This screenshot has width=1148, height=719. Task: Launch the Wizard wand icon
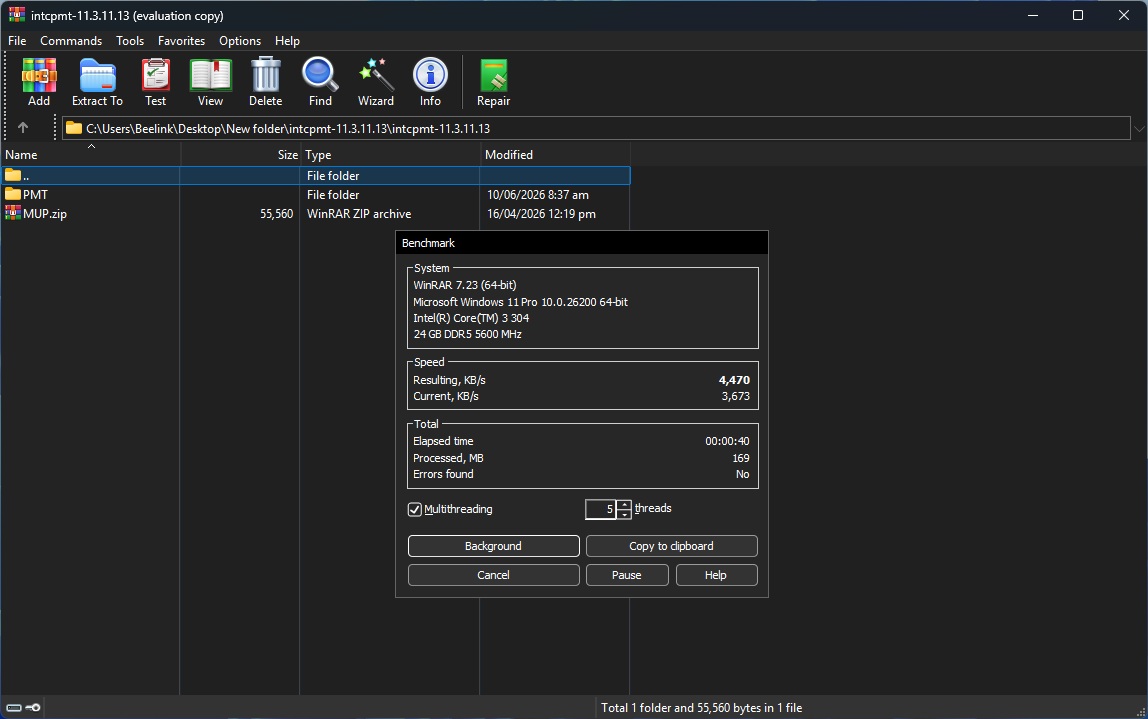[x=376, y=75]
